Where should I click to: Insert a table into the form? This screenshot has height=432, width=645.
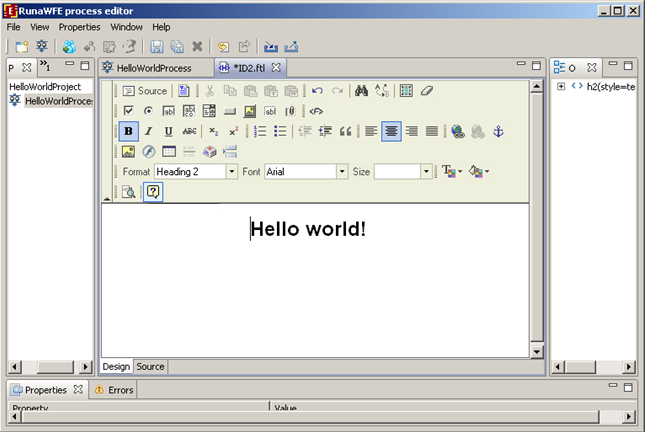pyautogui.click(x=169, y=152)
